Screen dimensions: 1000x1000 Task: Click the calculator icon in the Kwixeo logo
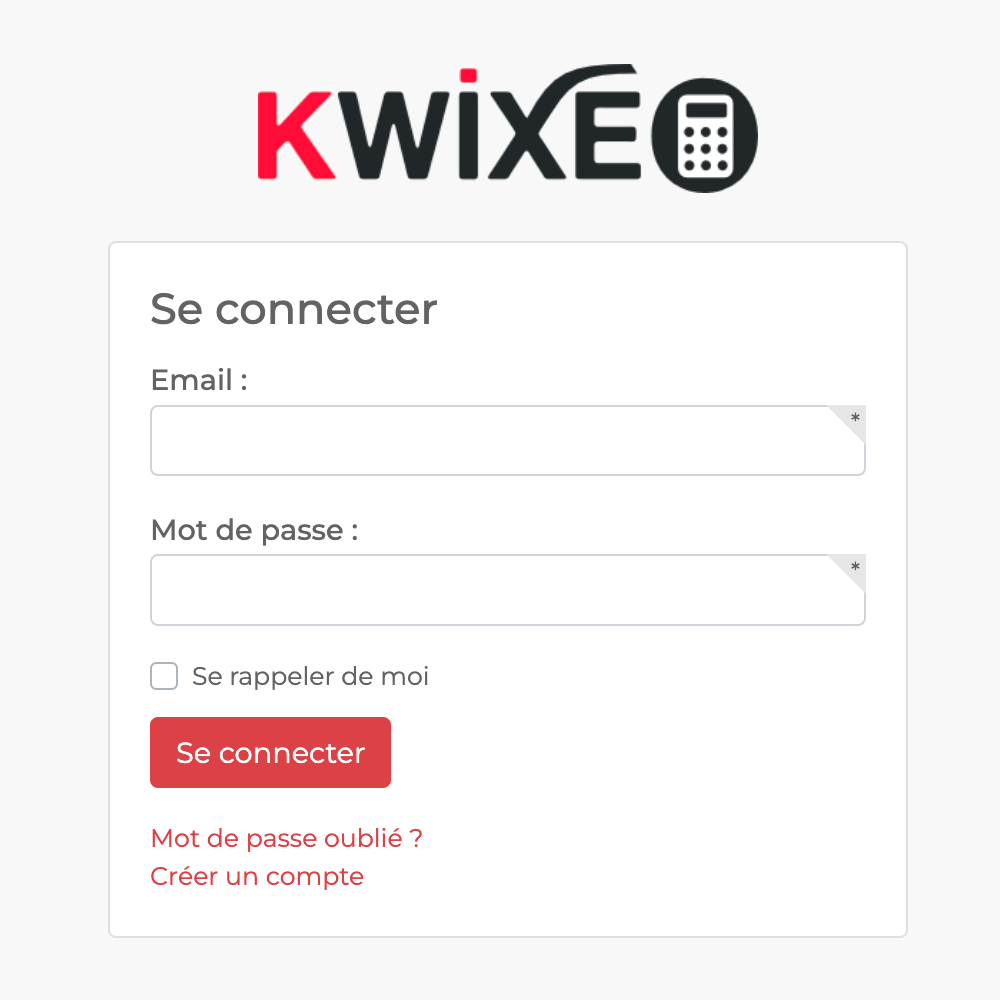click(705, 135)
